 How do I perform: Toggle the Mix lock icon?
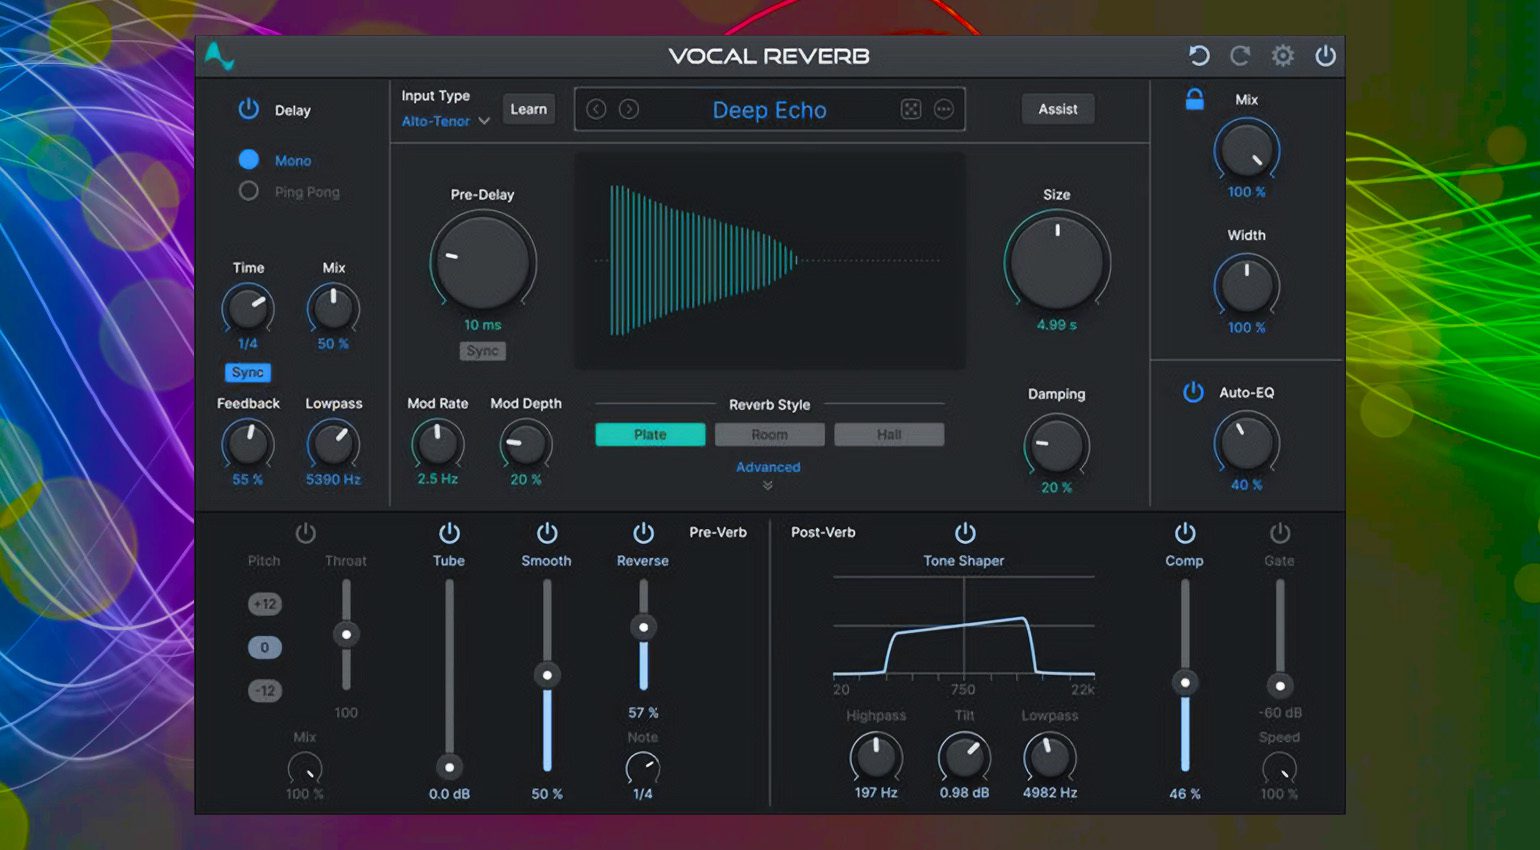point(1194,99)
